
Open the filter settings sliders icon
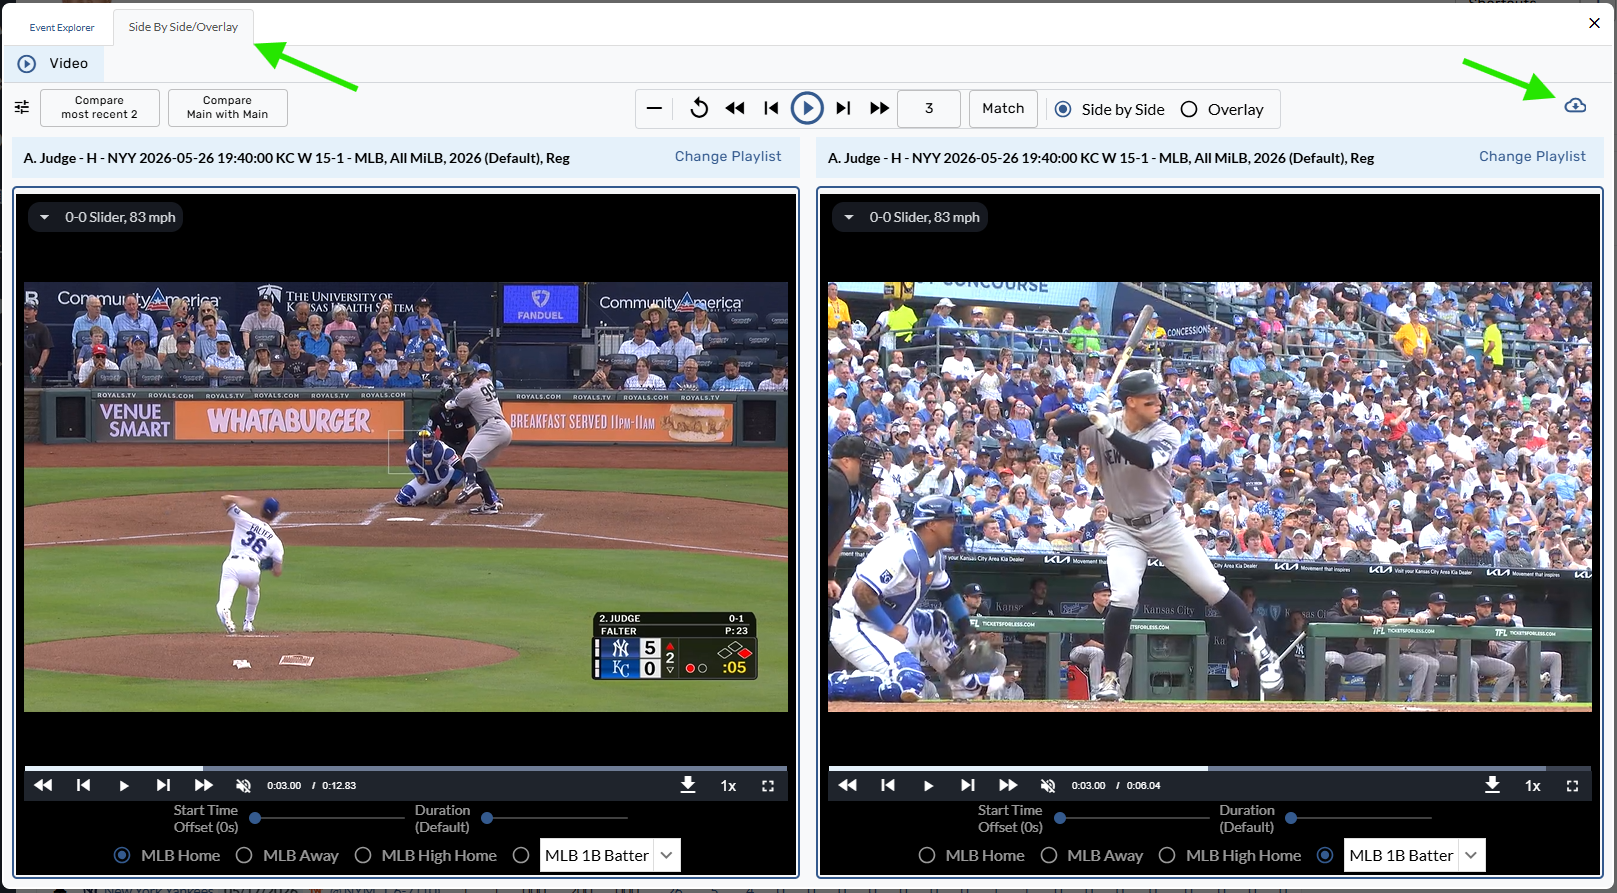tap(22, 107)
